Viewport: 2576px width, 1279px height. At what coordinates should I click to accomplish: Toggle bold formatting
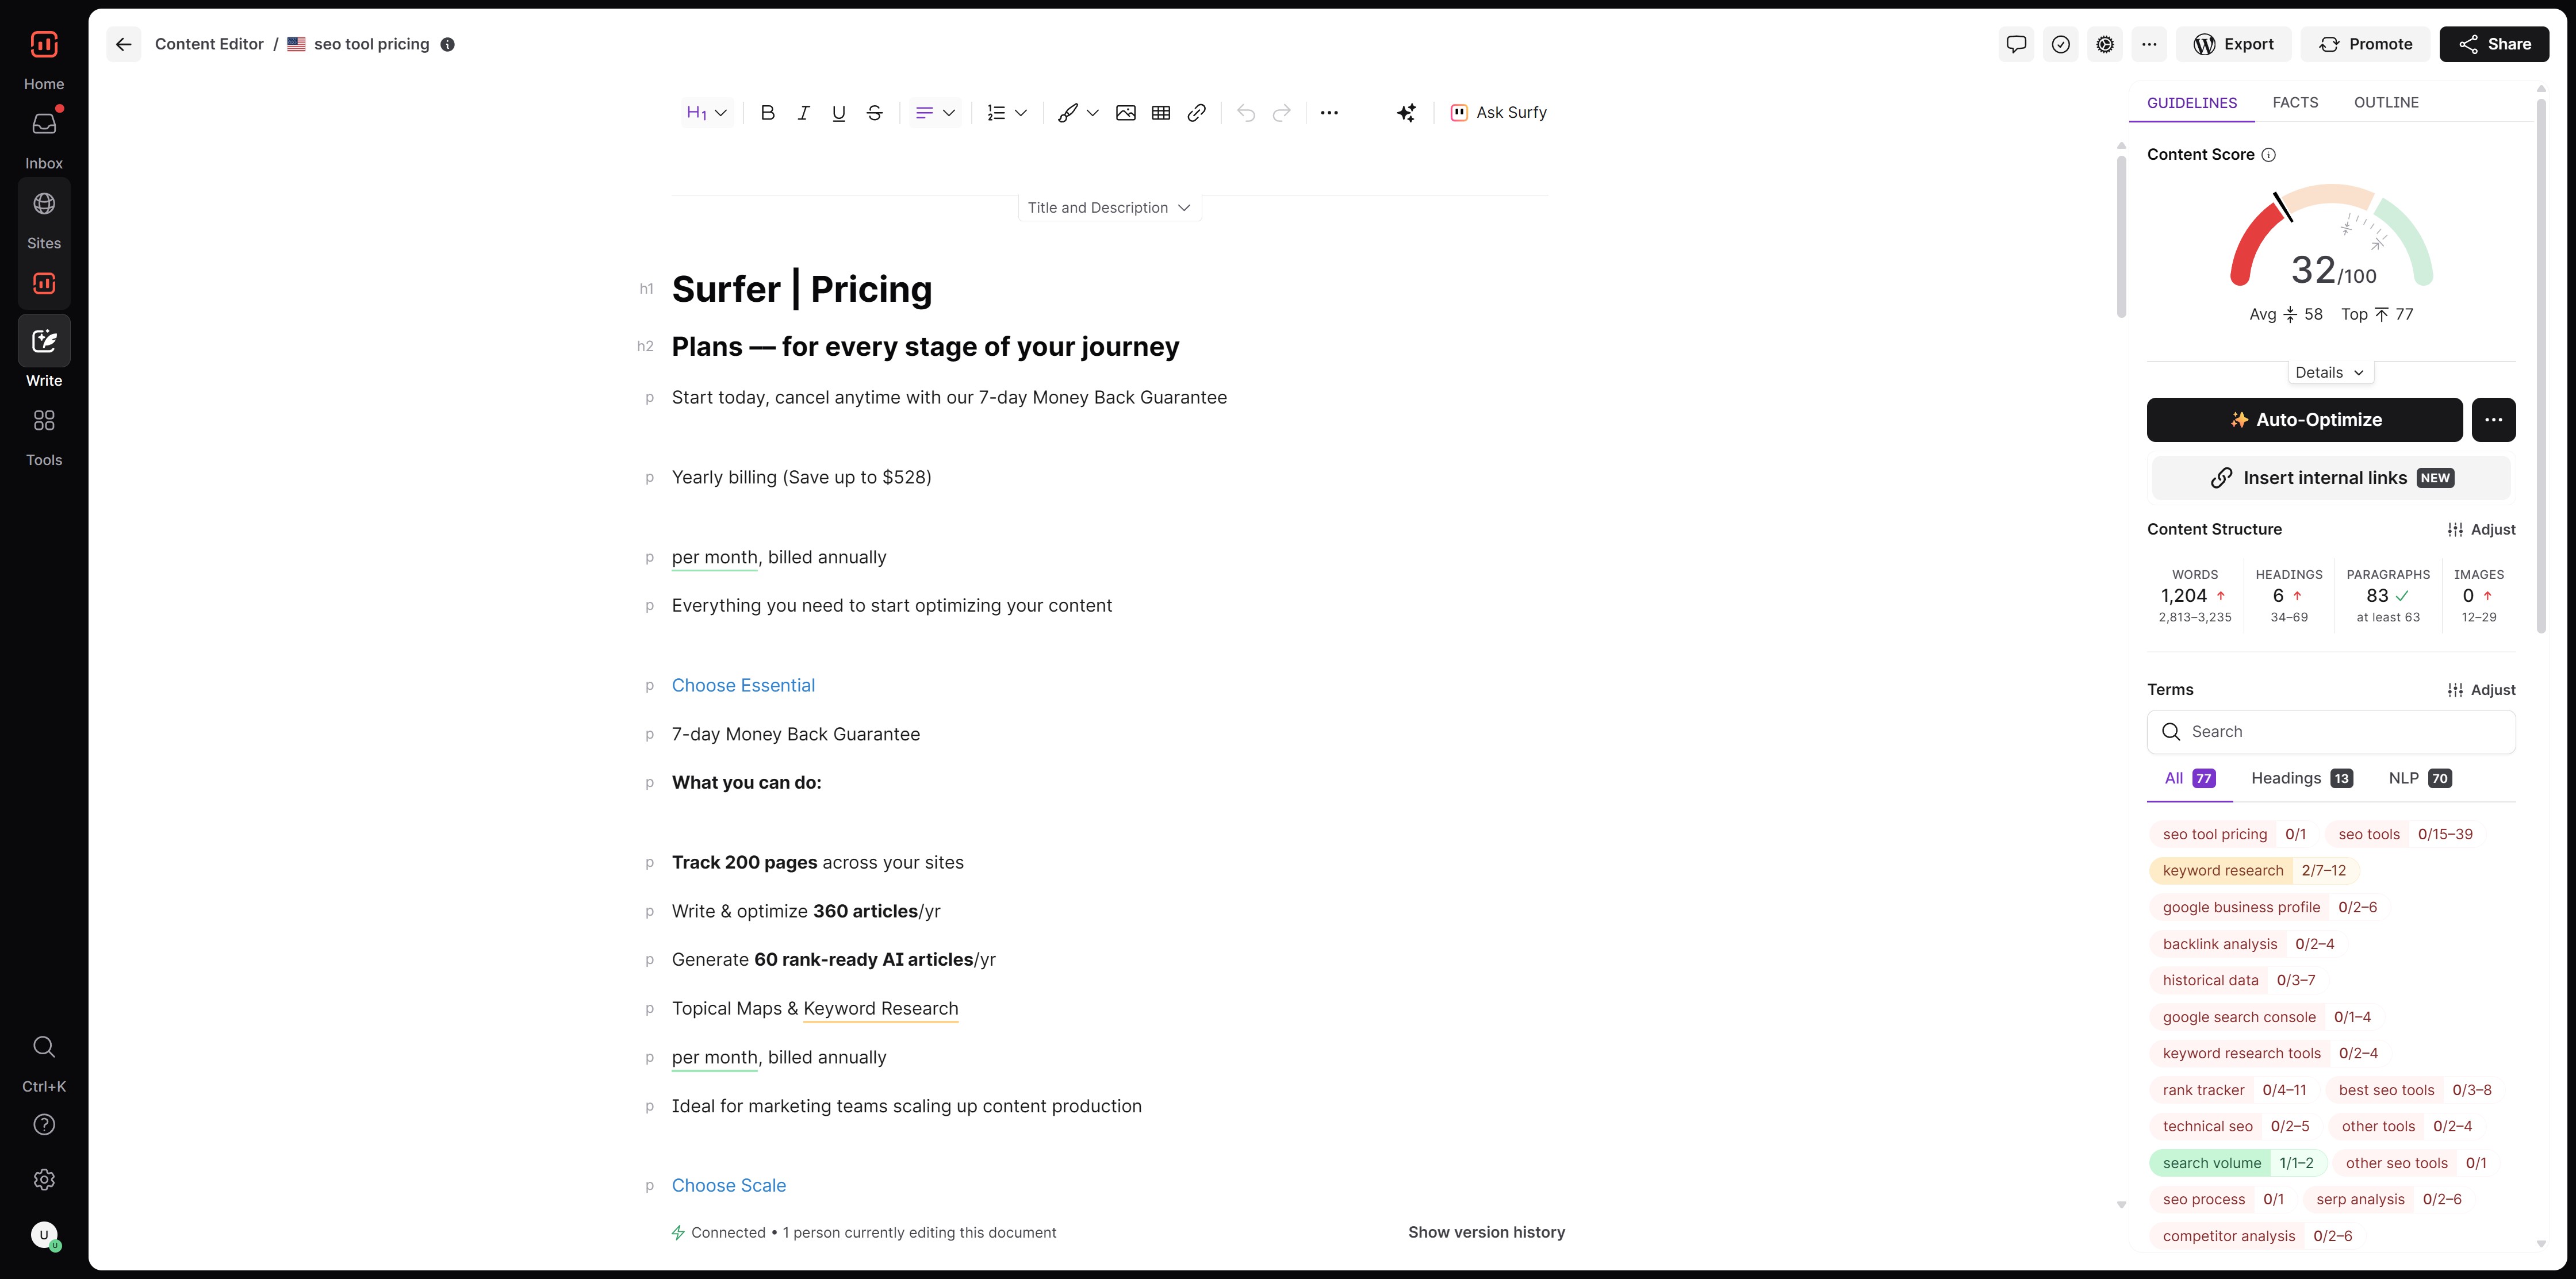coord(767,113)
